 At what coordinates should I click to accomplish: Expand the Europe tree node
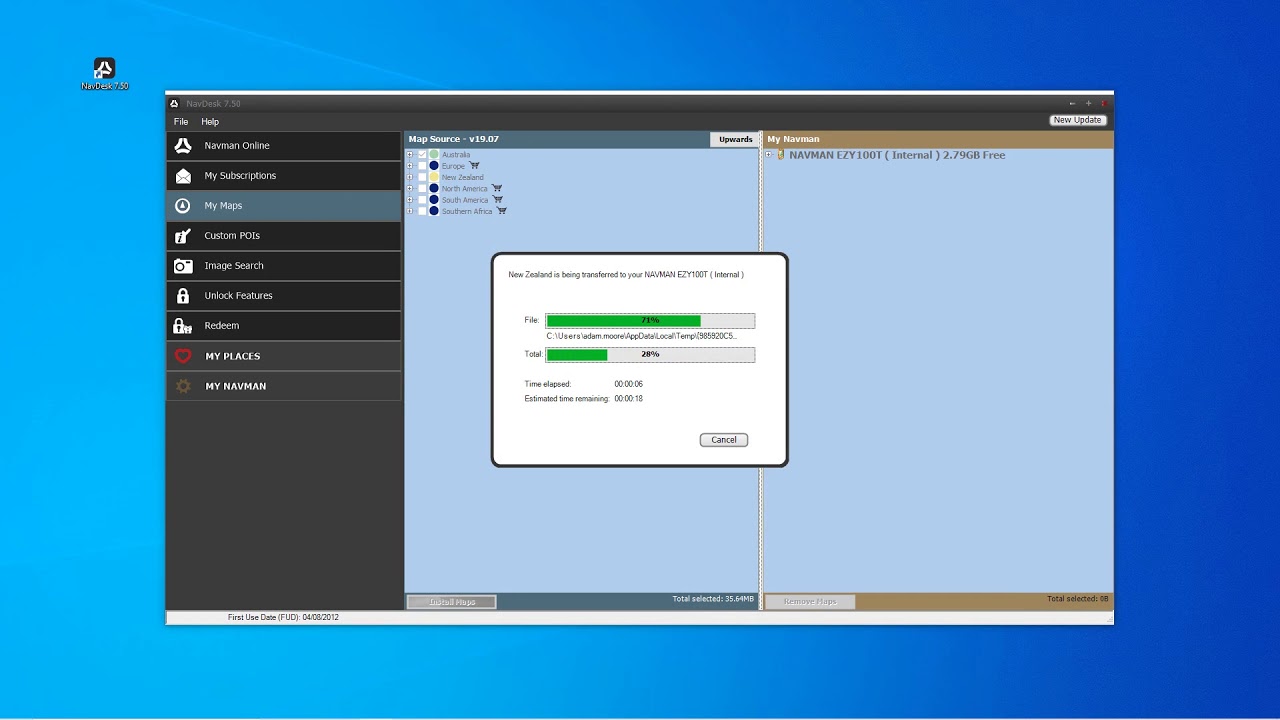coord(410,166)
